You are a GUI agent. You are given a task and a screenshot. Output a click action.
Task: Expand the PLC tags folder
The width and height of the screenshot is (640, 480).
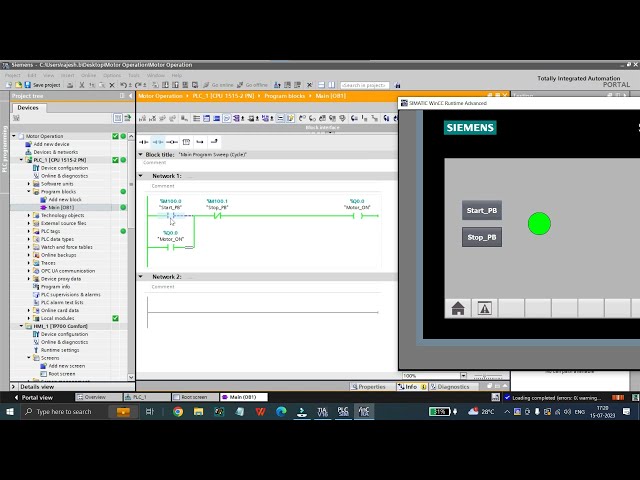[29, 231]
